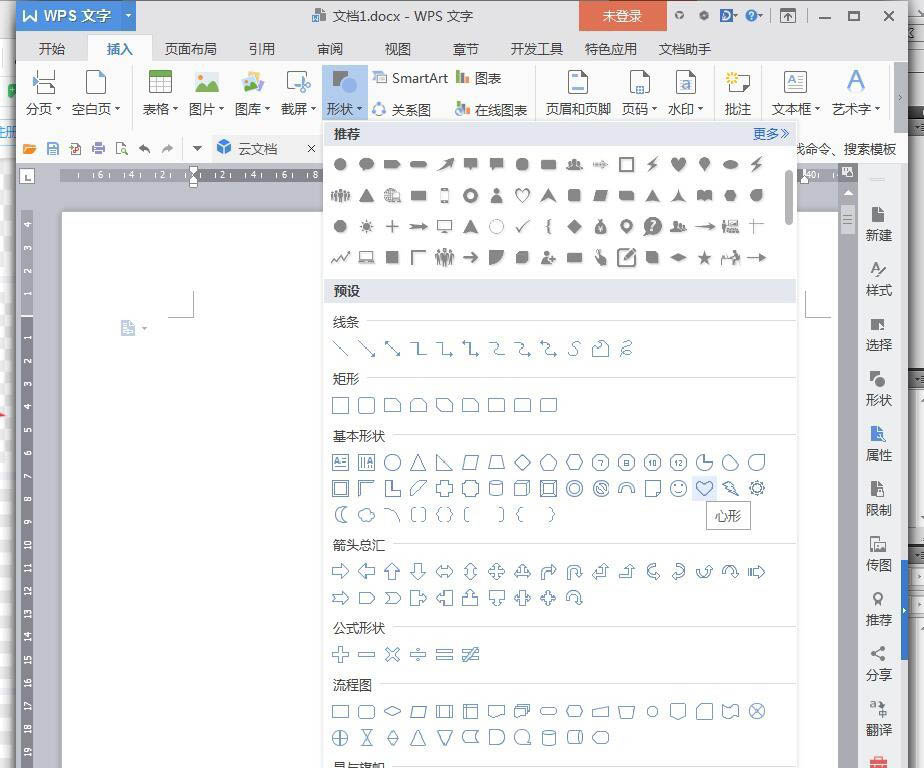Image resolution: width=924 pixels, height=768 pixels.
Task: Open the 翻译 translate sidebar tool
Action: [x=878, y=718]
